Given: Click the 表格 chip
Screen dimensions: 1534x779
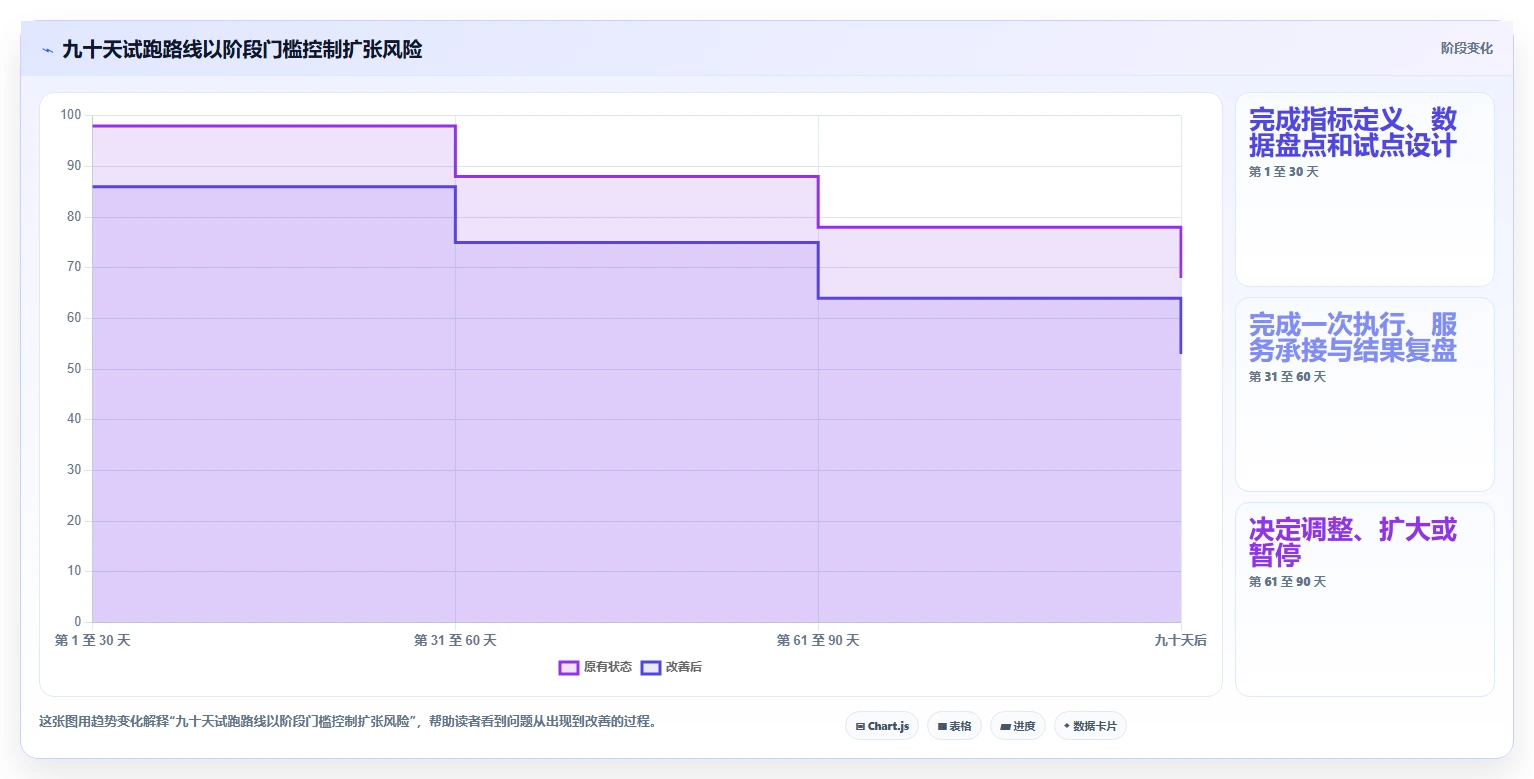Looking at the screenshot, I should pyautogui.click(x=954, y=726).
